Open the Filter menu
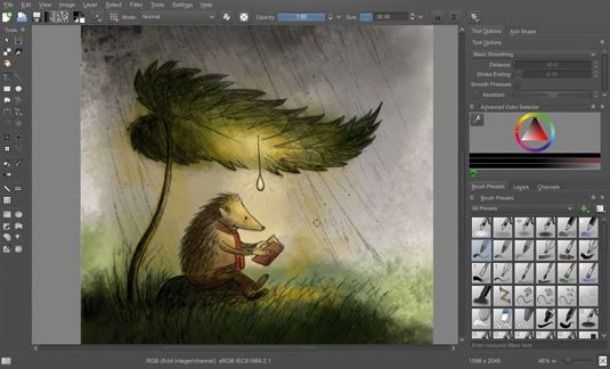Screen dimensions: 610x369 136,5
